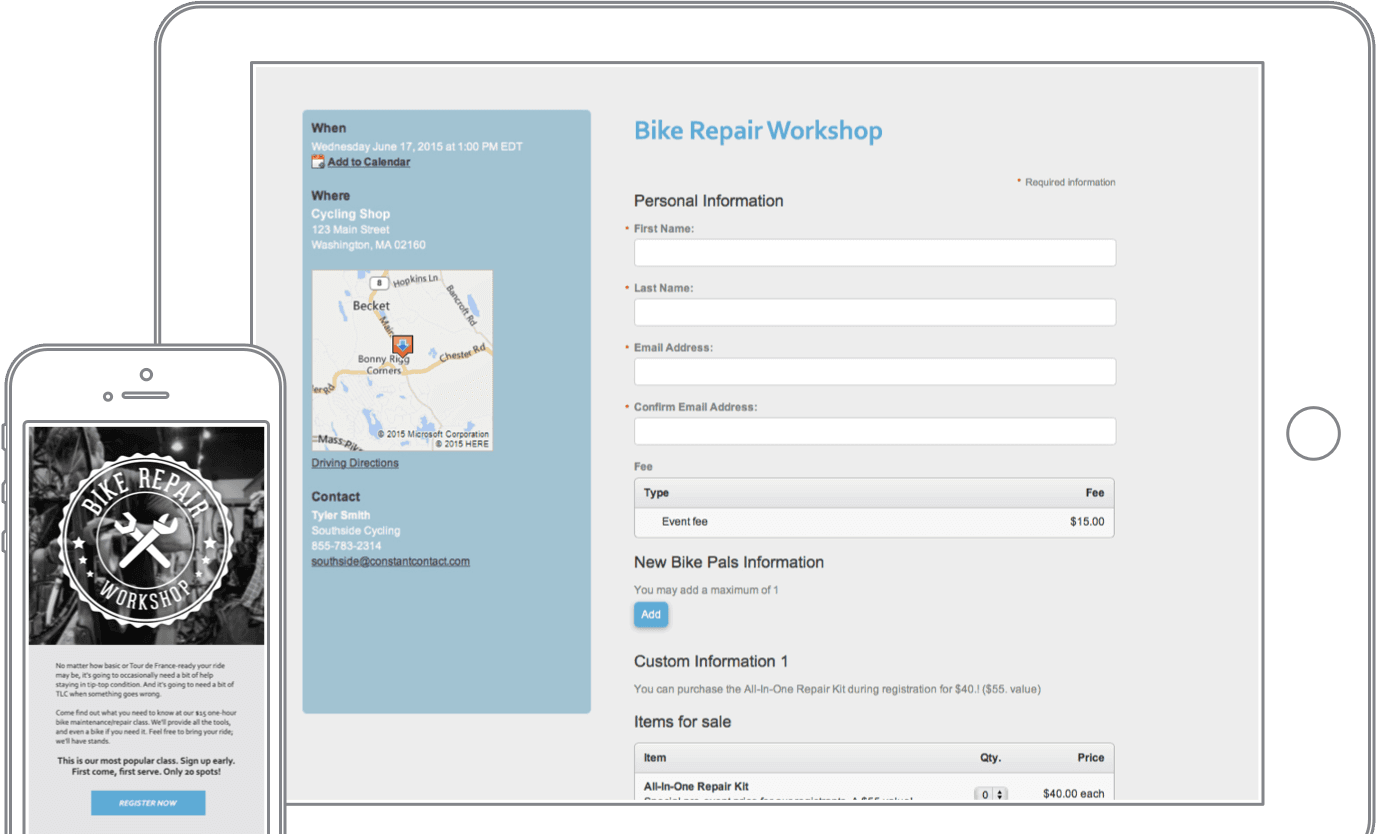This screenshot has height=834, width=1377.
Task: Tap the REGISTER NOW button on phone
Action: pyautogui.click(x=148, y=803)
